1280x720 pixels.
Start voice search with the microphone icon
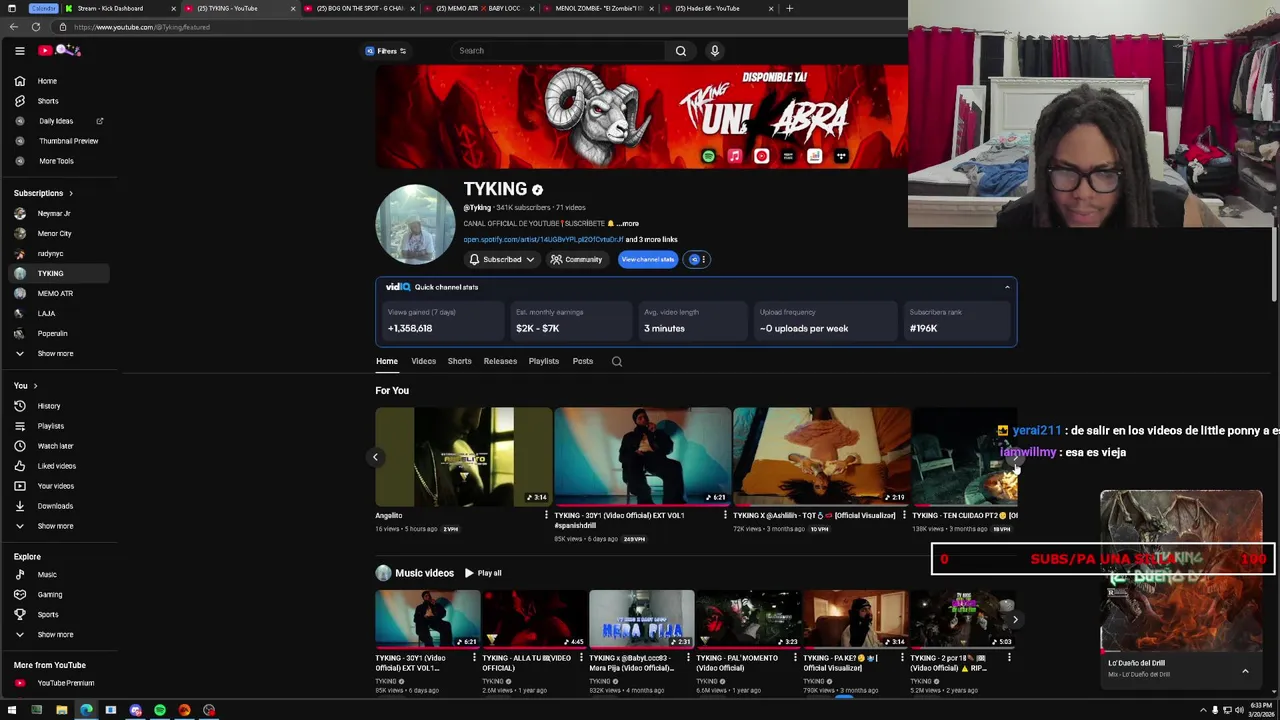(x=715, y=50)
